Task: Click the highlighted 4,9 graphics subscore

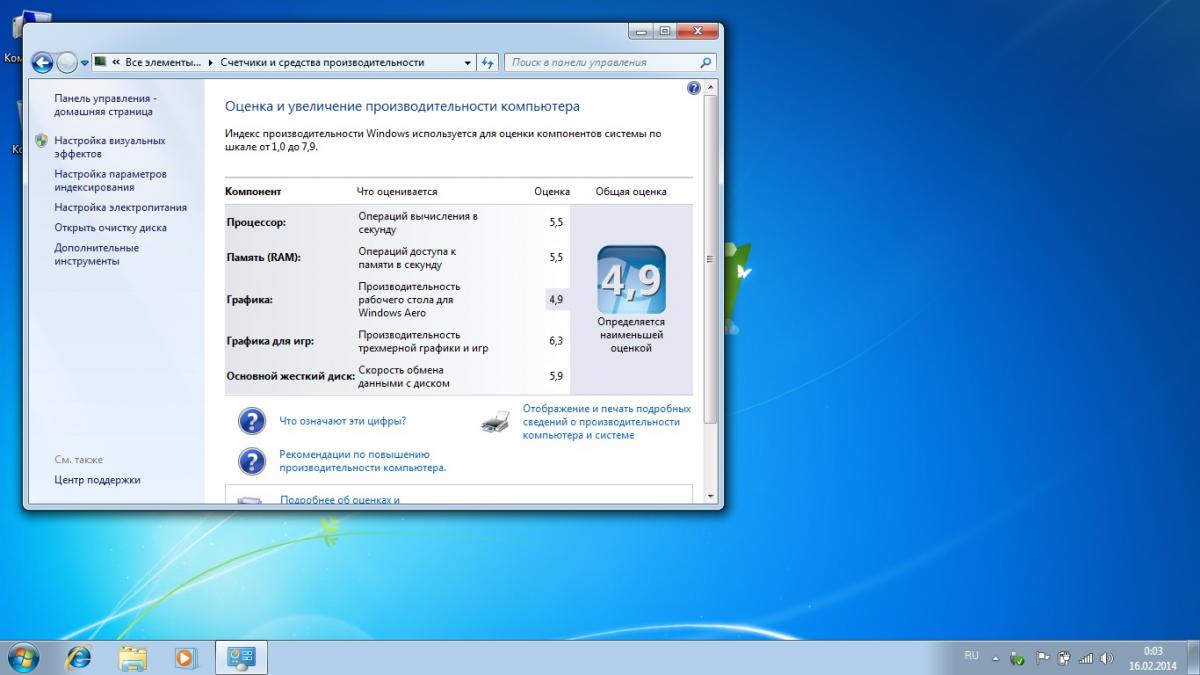Action: coord(557,299)
